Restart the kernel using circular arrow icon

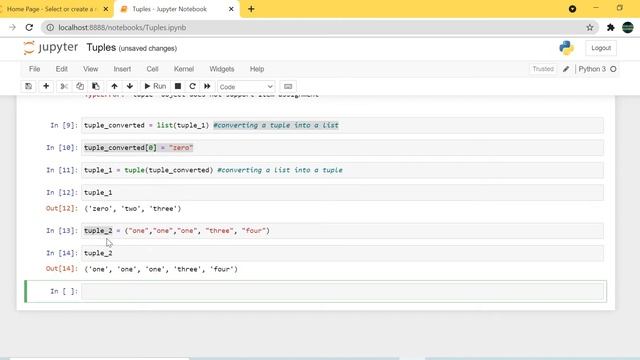click(193, 86)
